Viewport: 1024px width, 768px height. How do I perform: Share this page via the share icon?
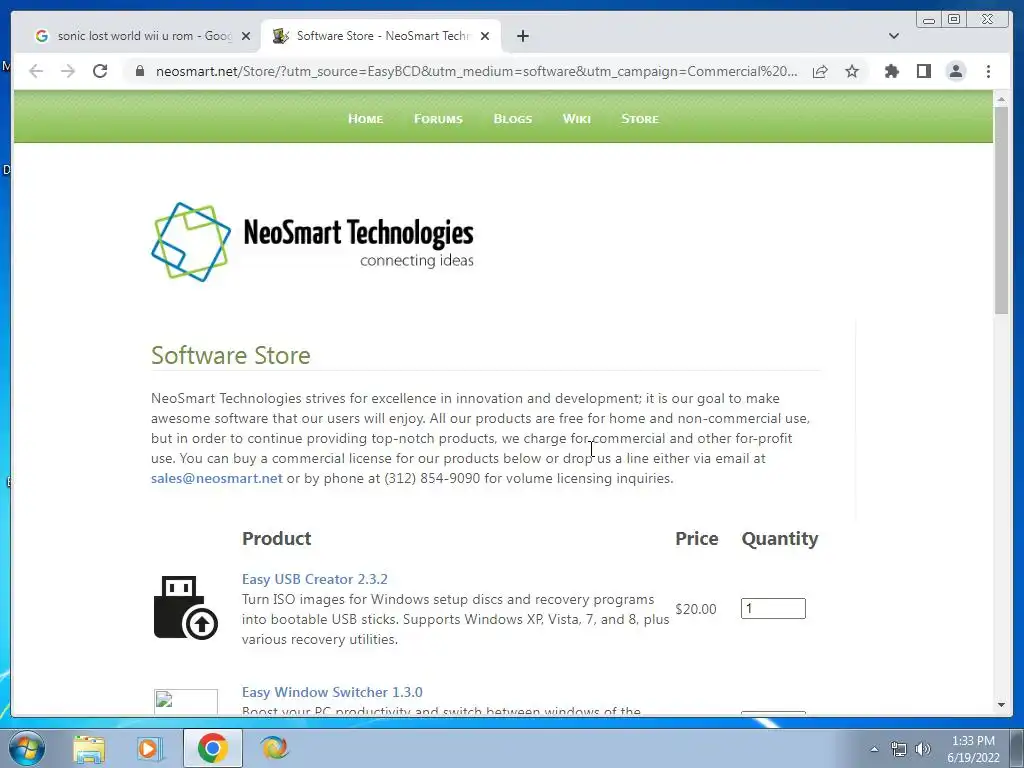[820, 71]
